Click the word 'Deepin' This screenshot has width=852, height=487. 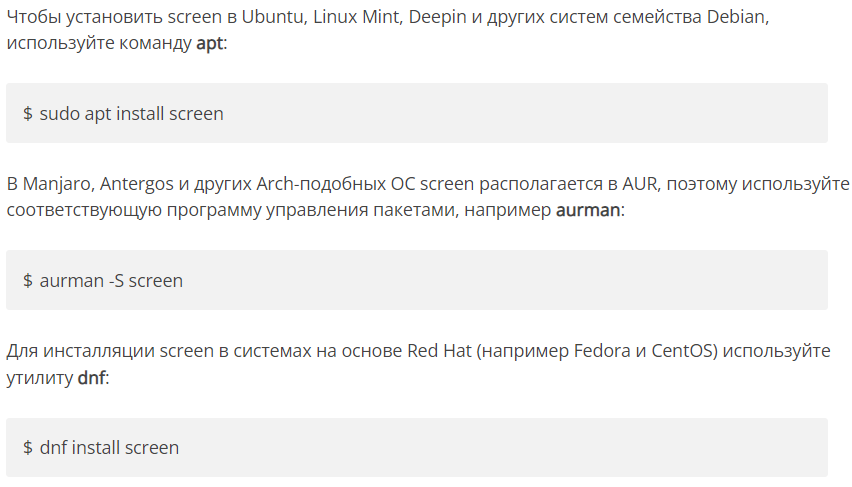click(437, 17)
